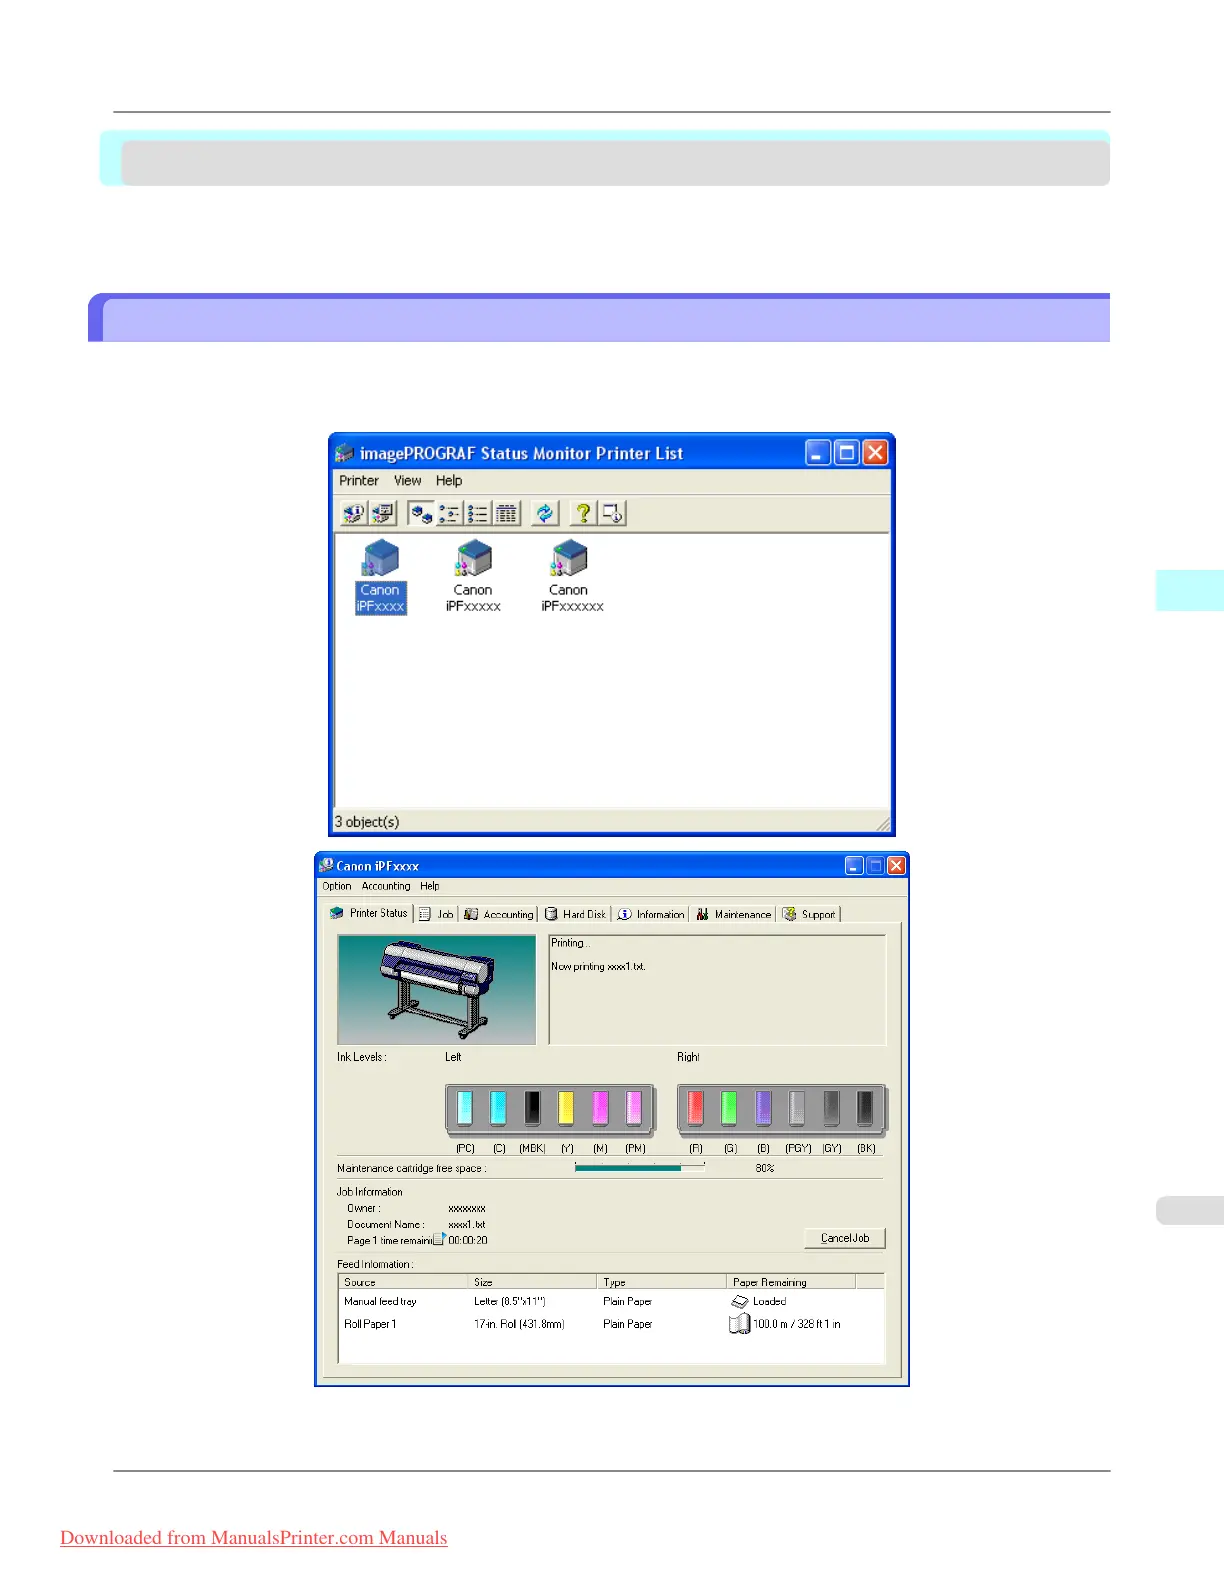The width and height of the screenshot is (1224, 1584).
Task: Switch Printer List to small icons view
Action: click(x=449, y=513)
